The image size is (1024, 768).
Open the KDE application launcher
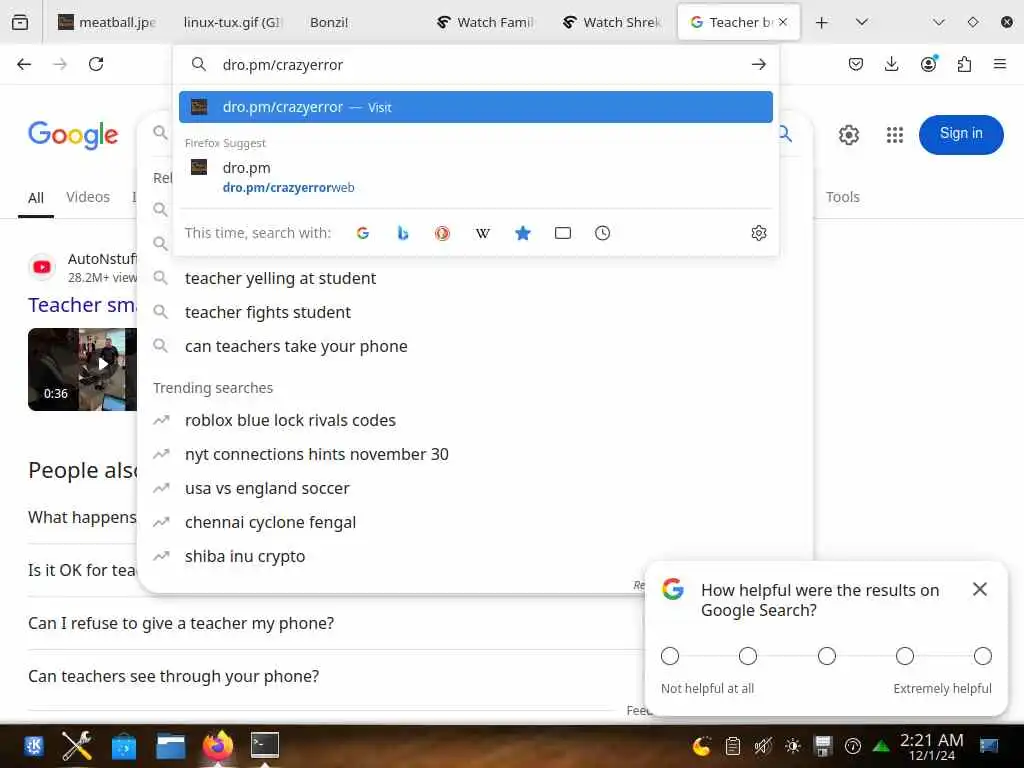coord(34,745)
